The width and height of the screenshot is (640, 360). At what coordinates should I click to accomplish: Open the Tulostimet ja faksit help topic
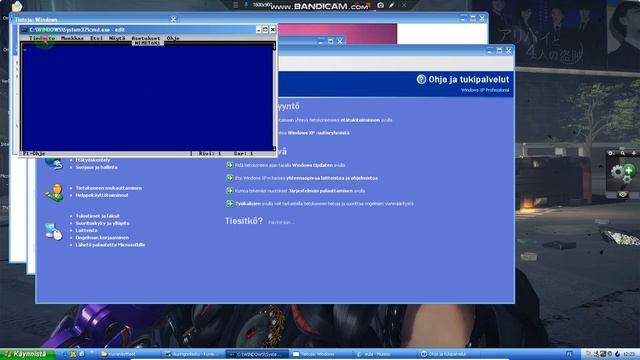(x=98, y=216)
